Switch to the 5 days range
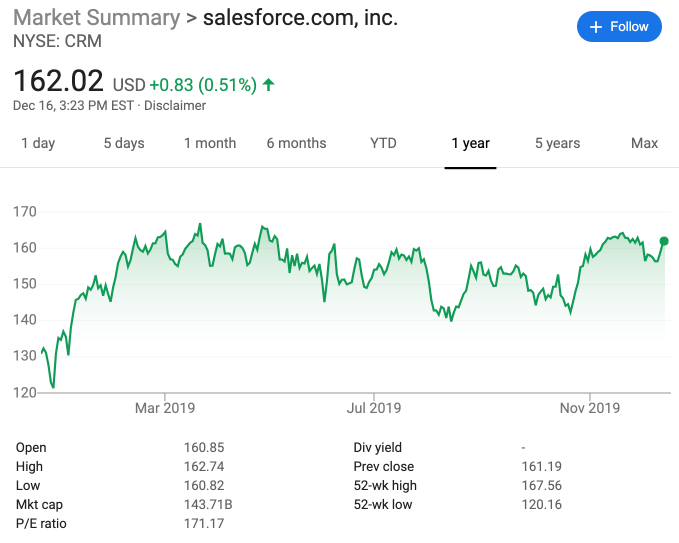The image size is (679, 543). point(124,143)
